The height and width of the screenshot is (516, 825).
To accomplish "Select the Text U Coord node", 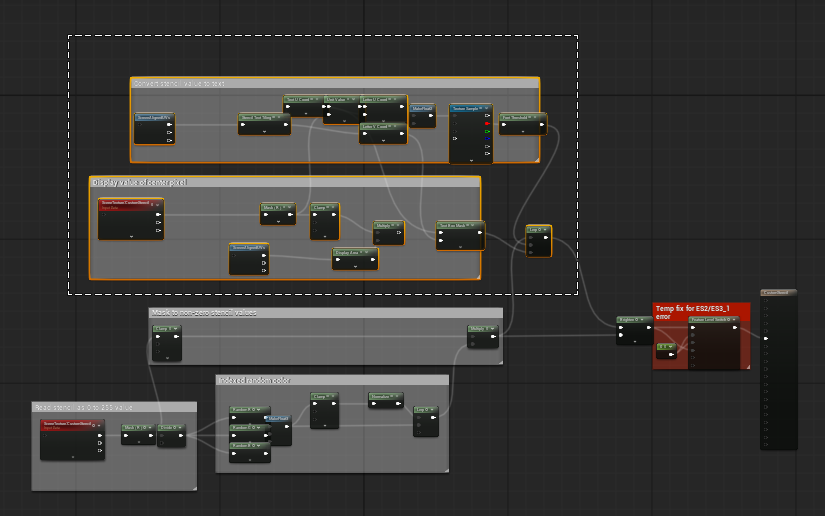I will [x=305, y=106].
